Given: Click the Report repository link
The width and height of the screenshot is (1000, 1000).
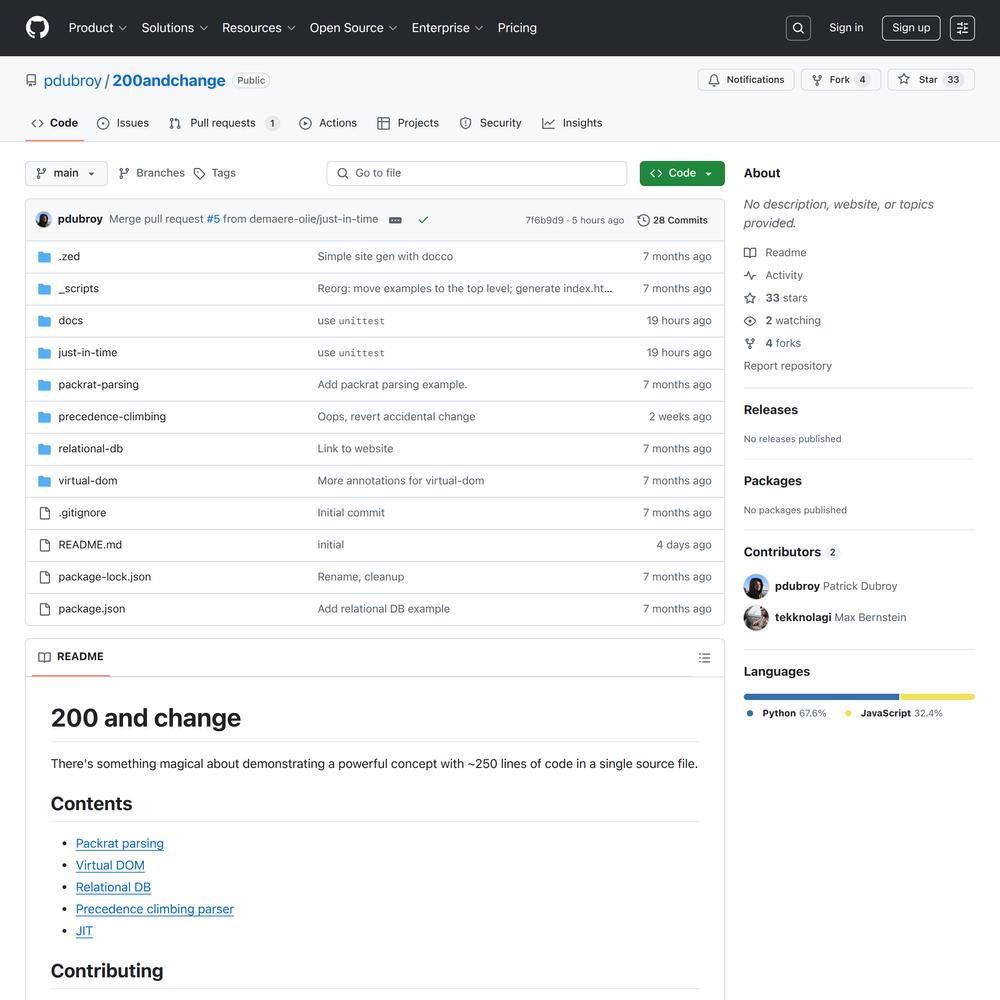Looking at the screenshot, I should click(788, 366).
